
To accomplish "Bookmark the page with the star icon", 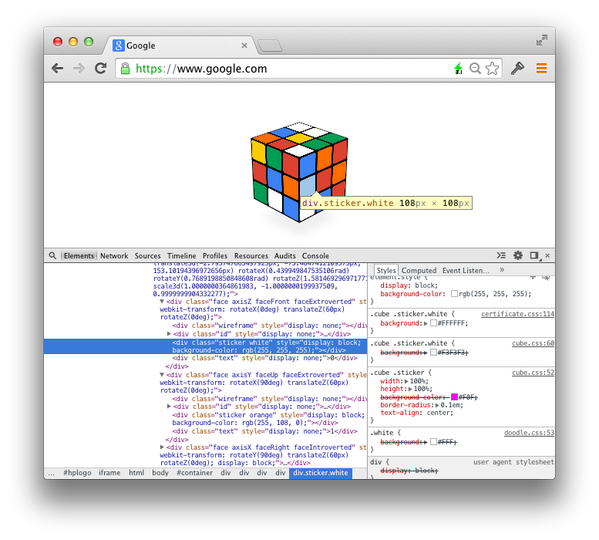I will (x=492, y=68).
